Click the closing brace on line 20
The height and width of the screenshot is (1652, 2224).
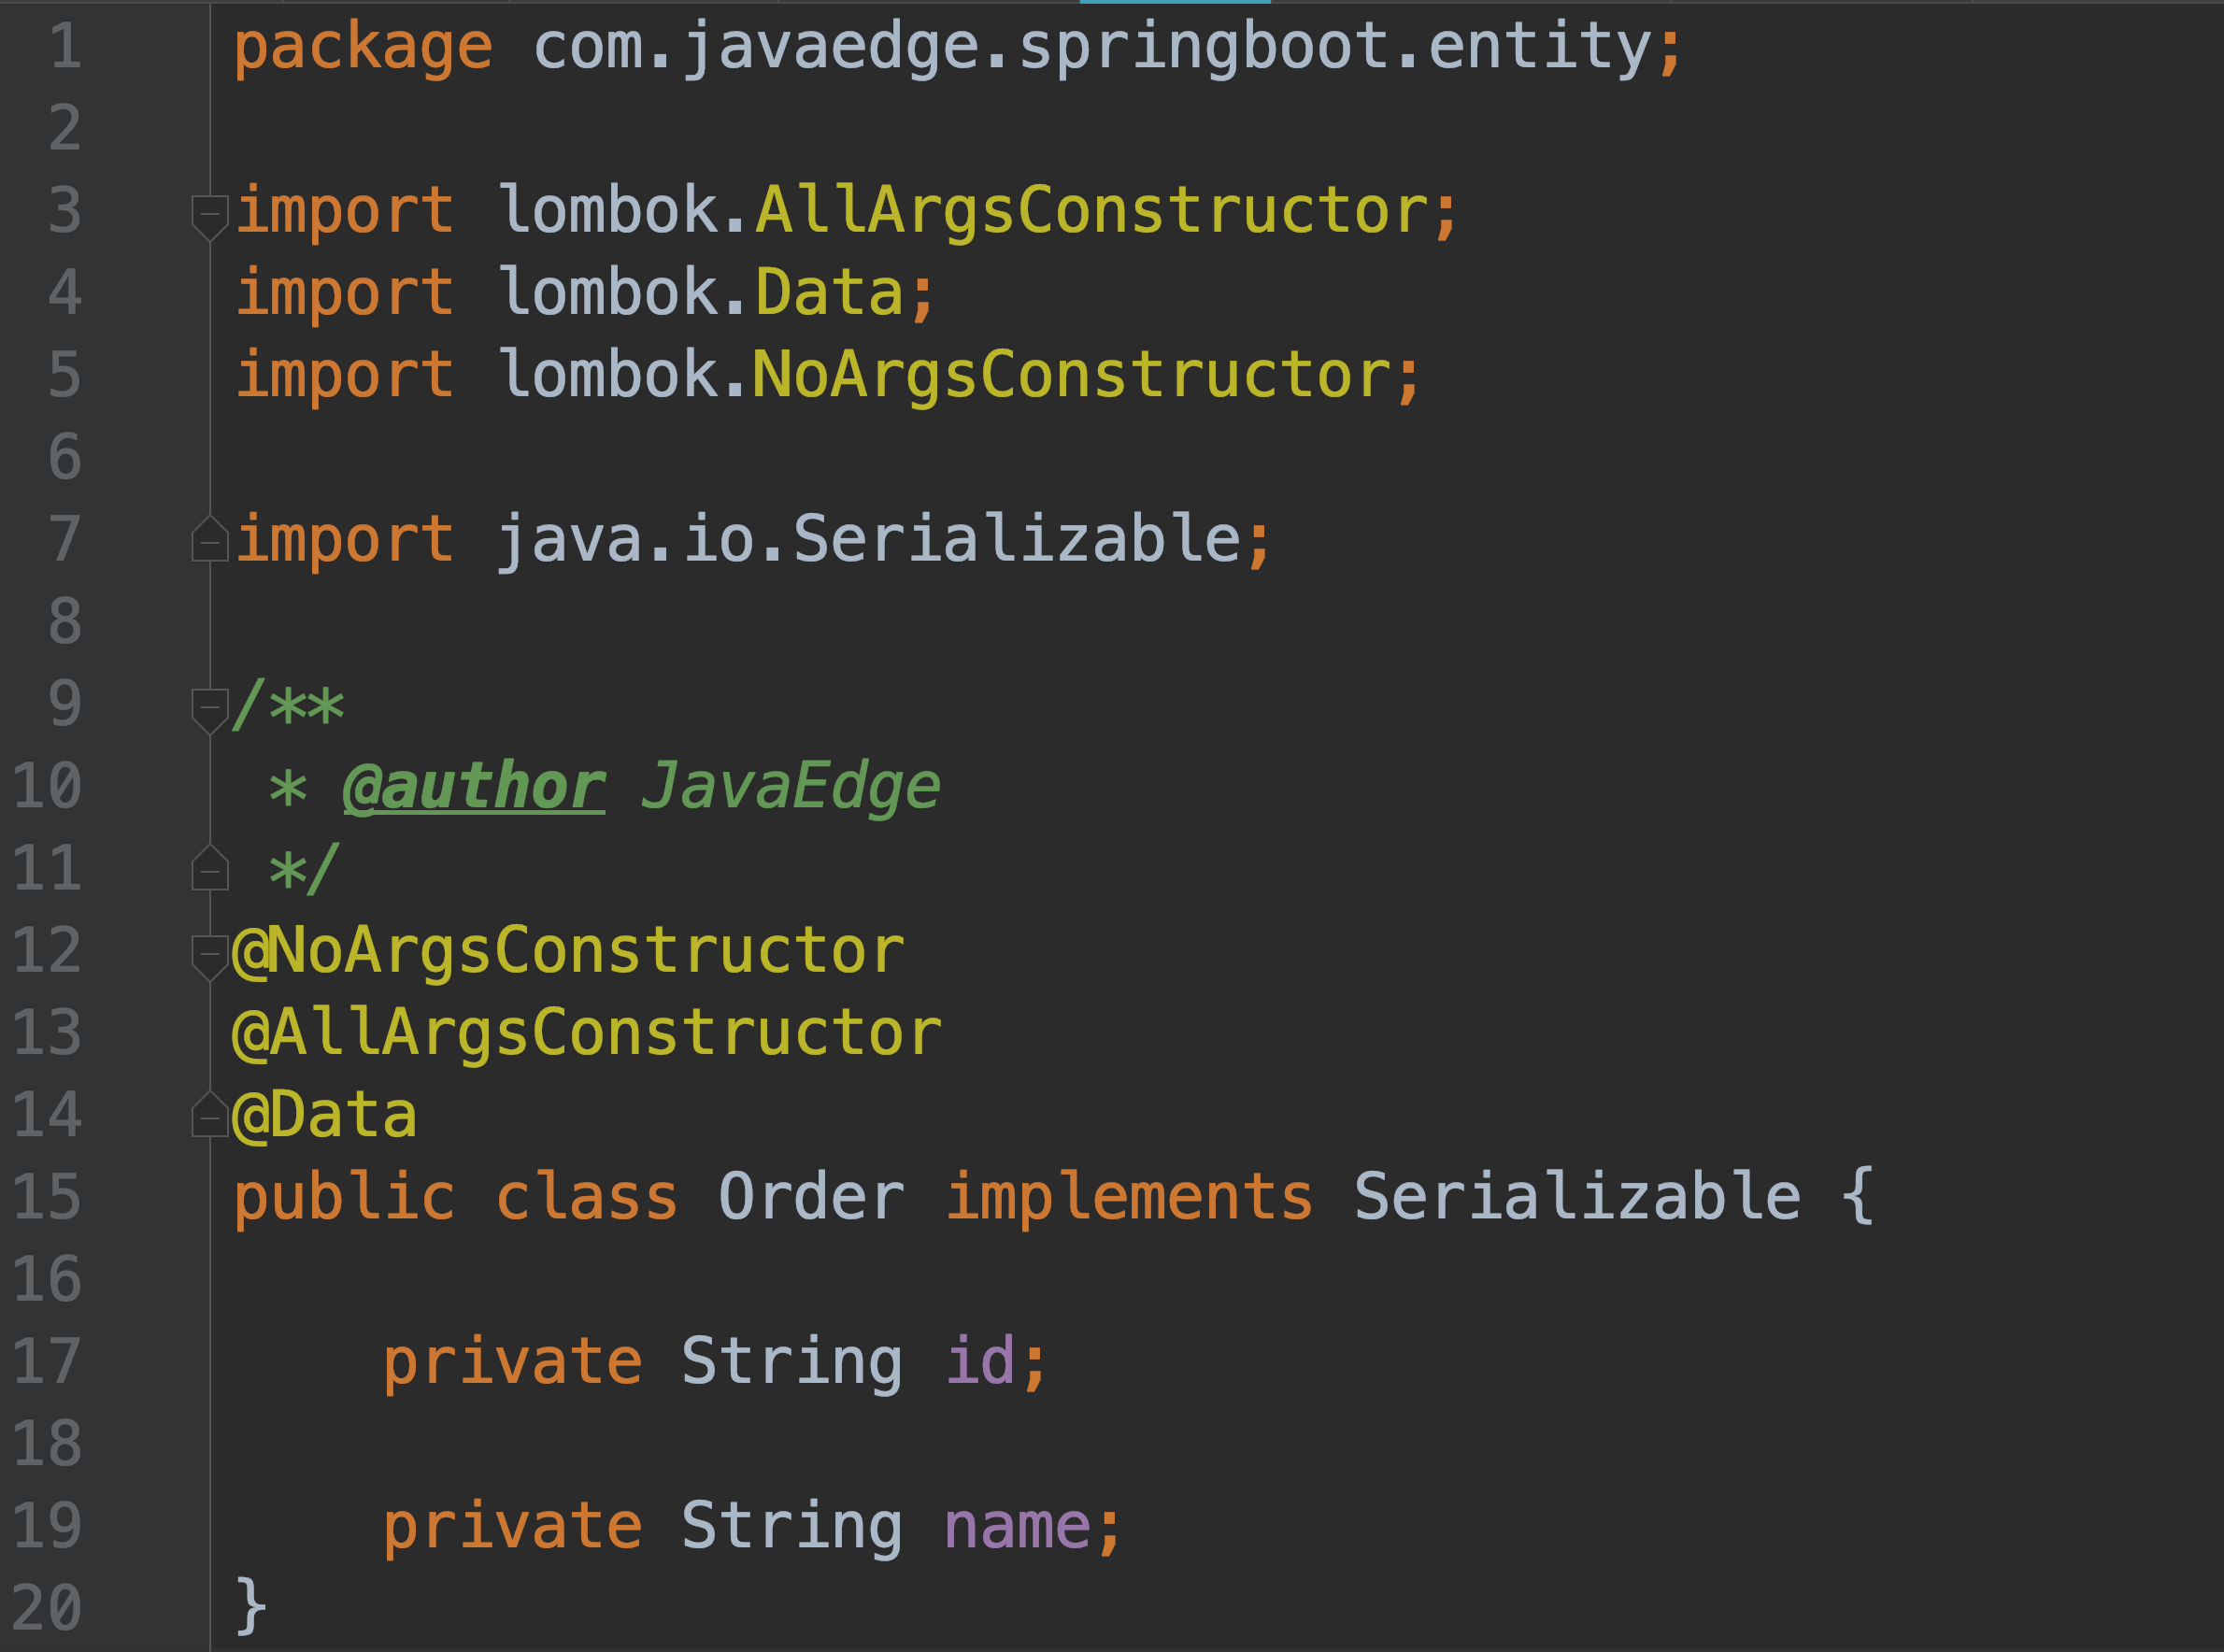250,1607
